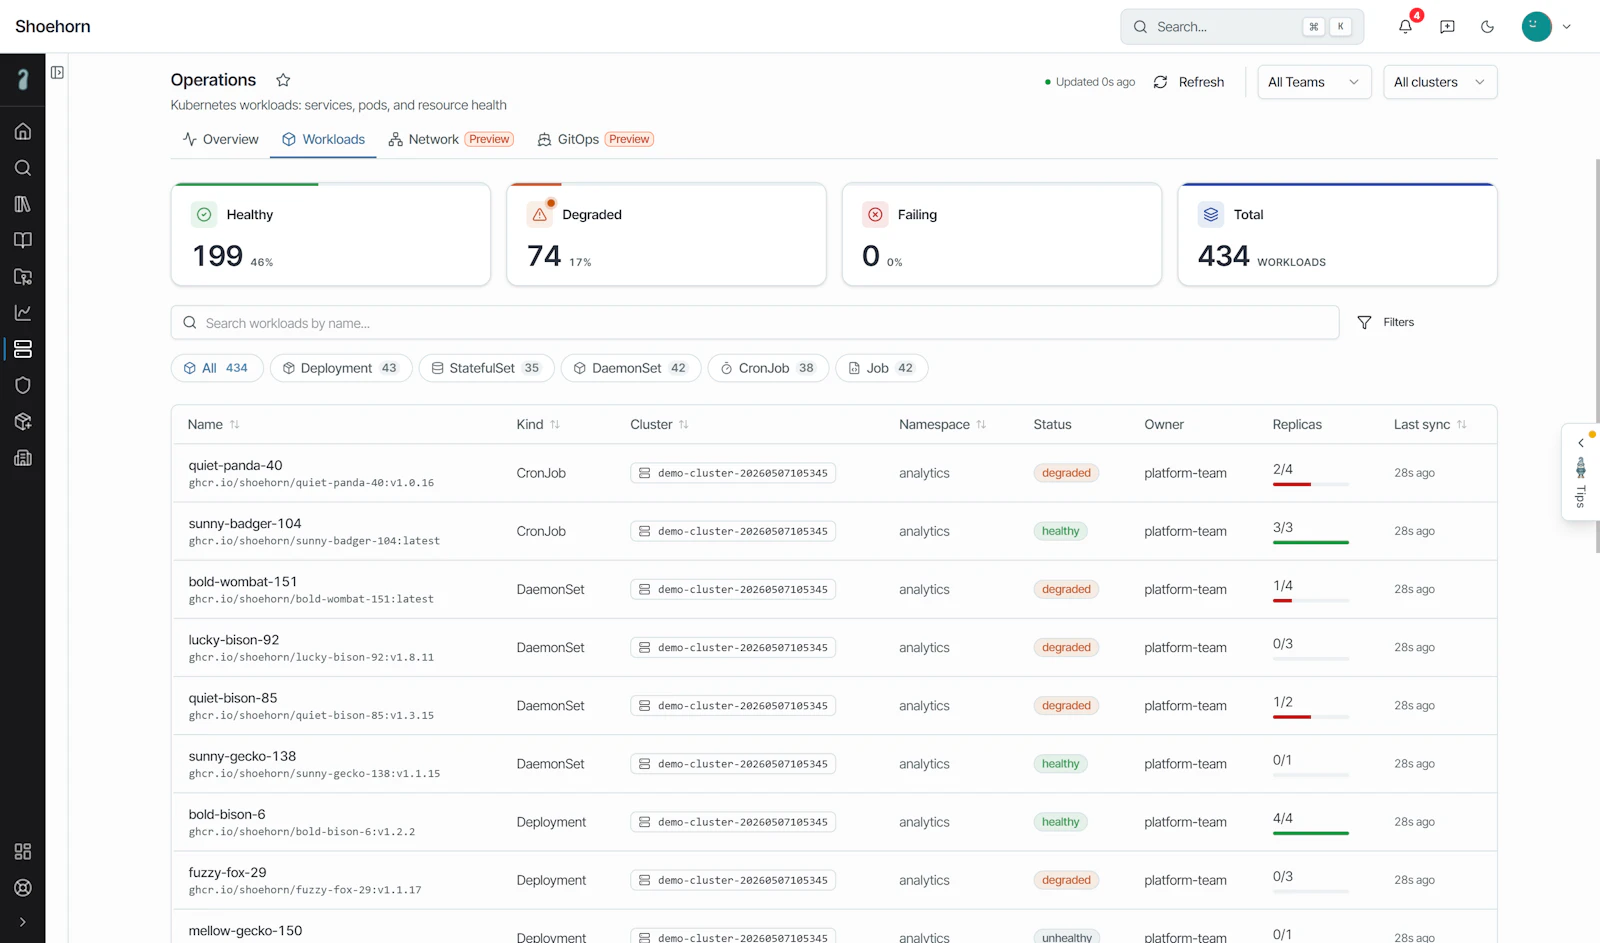Image resolution: width=1600 pixels, height=943 pixels.
Task: Sort table by Name column
Action: (214, 424)
